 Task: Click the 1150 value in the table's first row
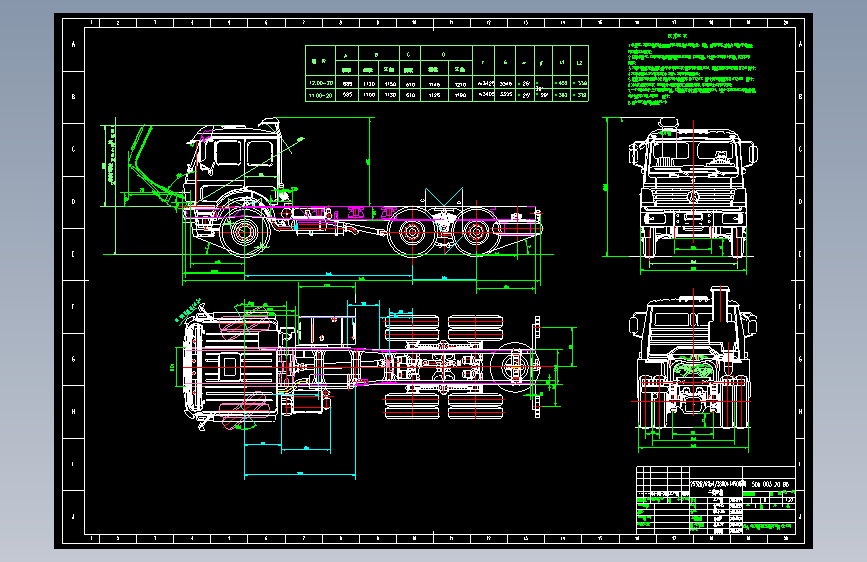(390, 84)
